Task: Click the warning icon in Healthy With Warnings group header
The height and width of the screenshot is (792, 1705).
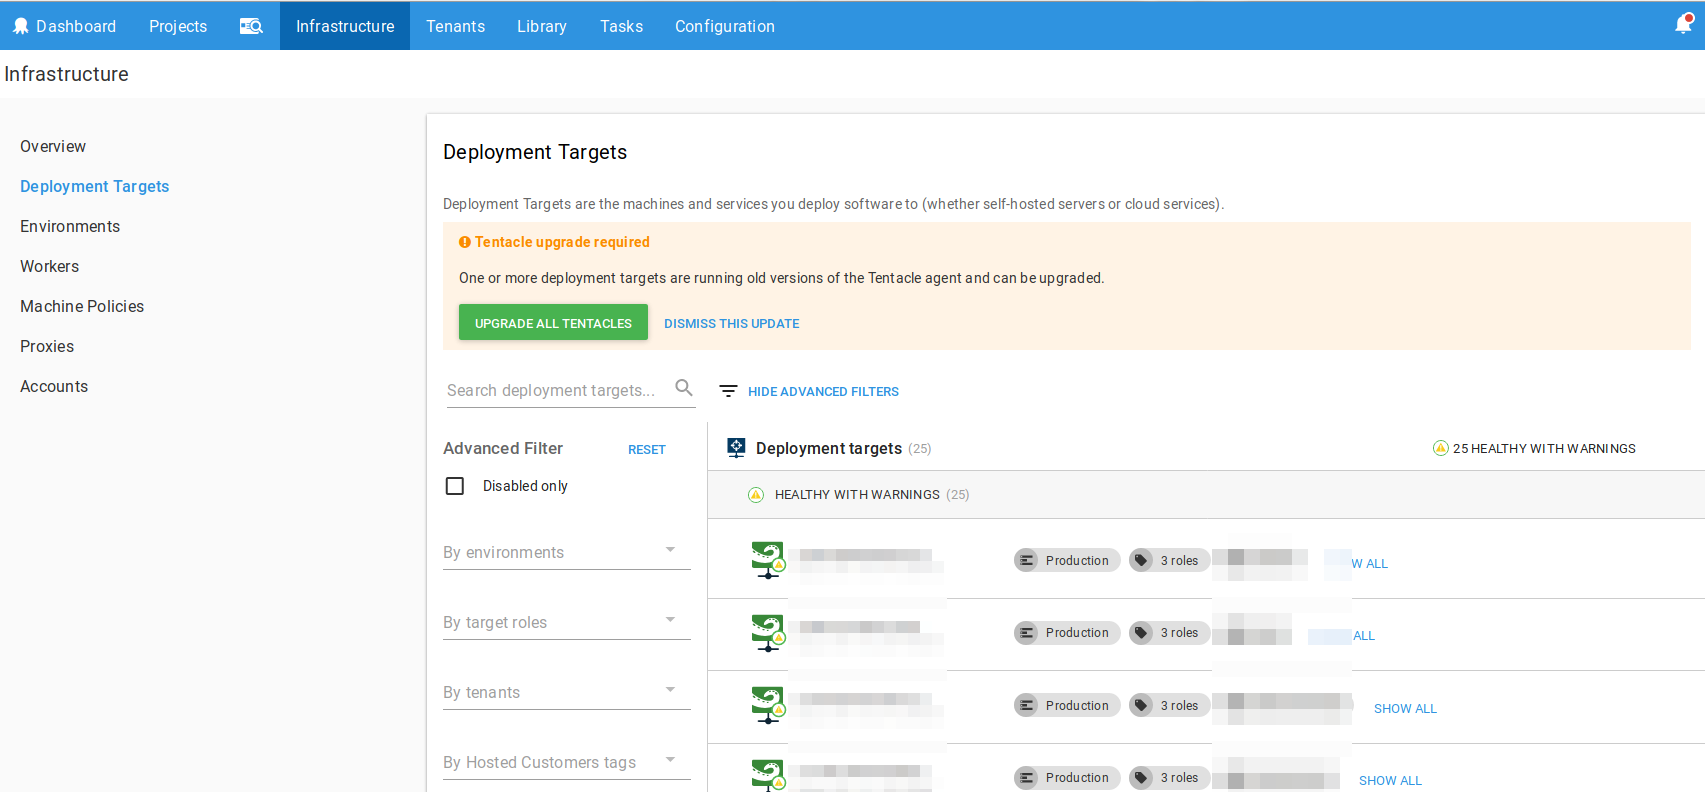Action: 756,494
